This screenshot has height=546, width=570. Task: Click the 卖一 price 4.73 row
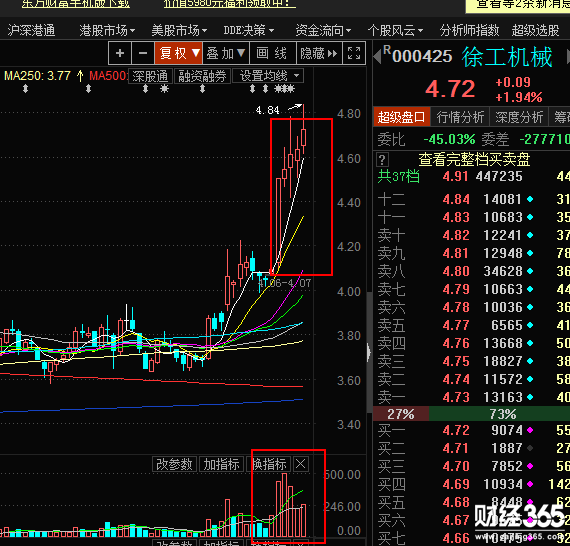[x=471, y=397]
